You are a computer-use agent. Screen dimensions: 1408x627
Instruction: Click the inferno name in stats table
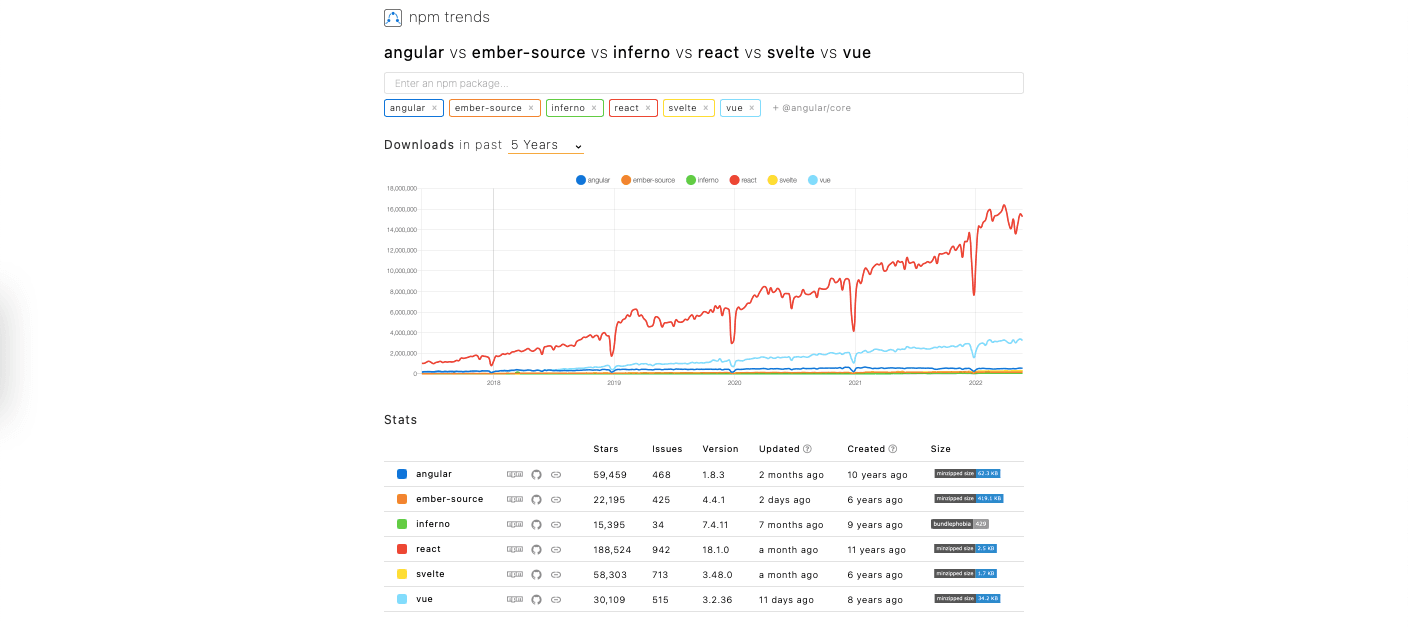433,524
